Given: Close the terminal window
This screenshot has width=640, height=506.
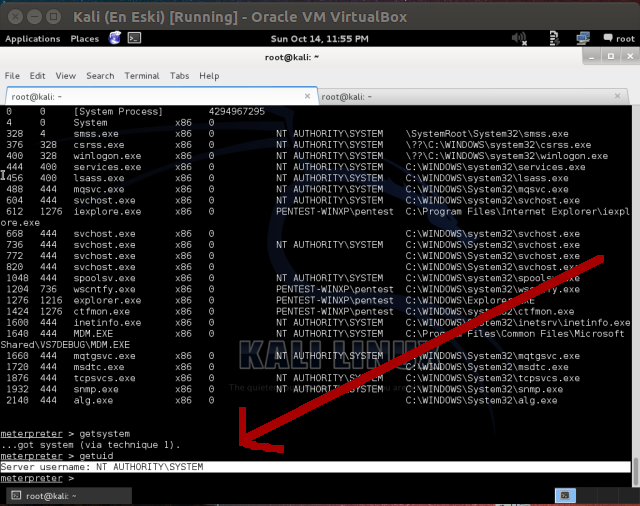Looking at the screenshot, I should (x=630, y=56).
